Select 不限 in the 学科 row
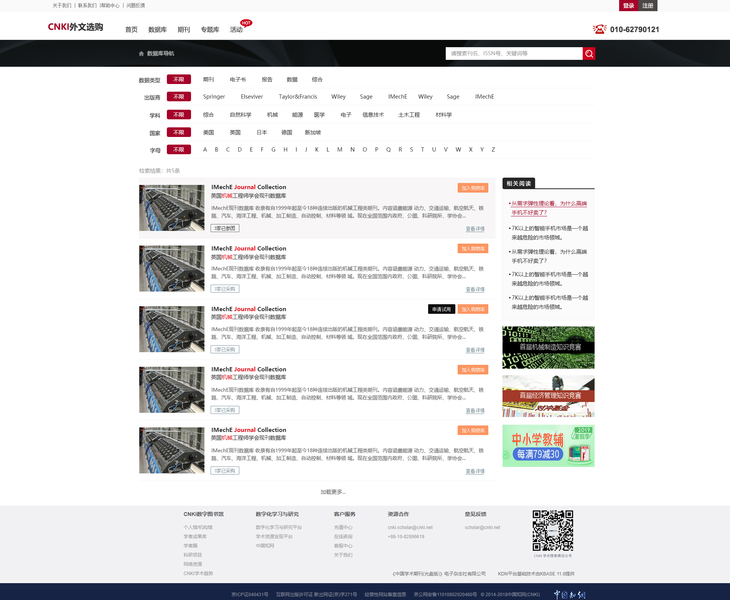This screenshot has width=730, height=600. (x=179, y=115)
